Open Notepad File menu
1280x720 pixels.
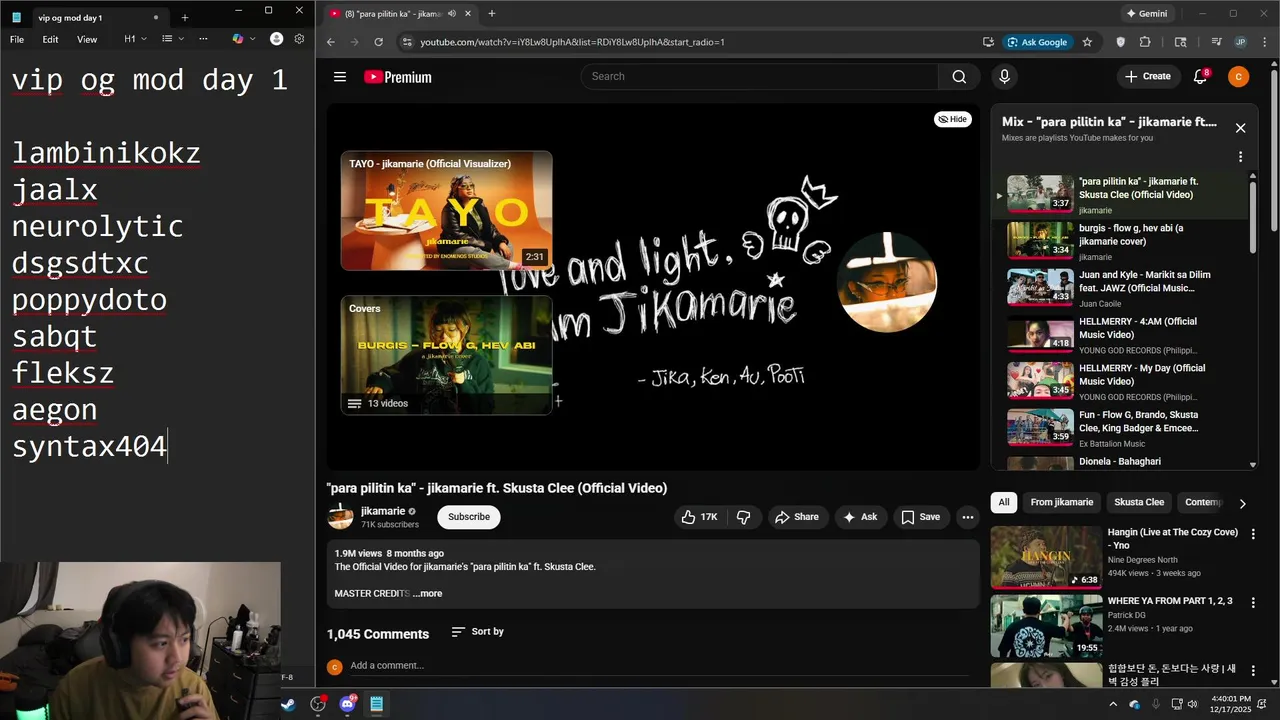point(17,39)
